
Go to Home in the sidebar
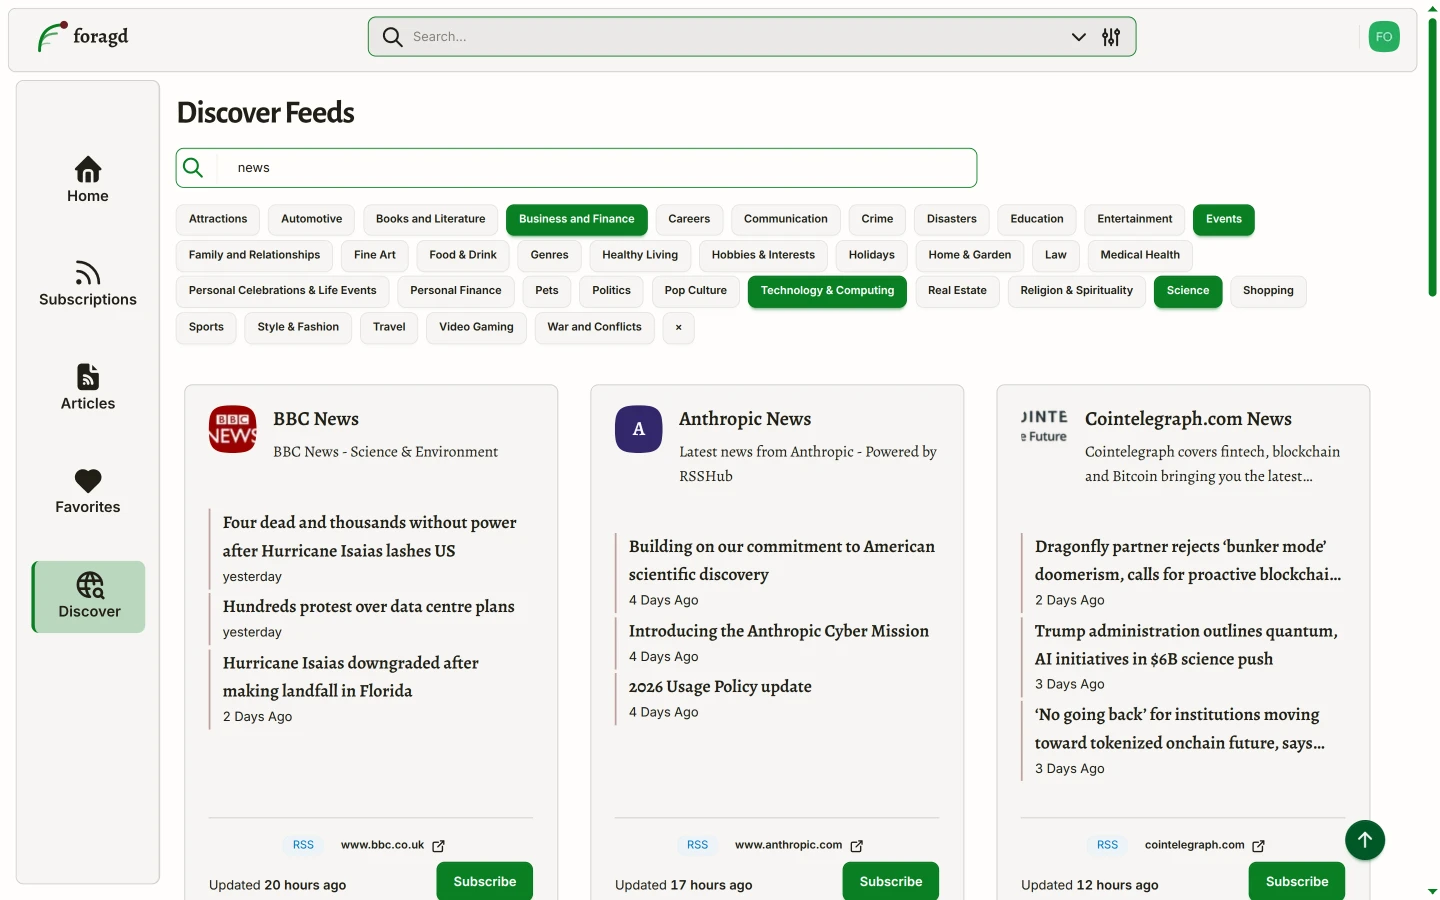pyautogui.click(x=88, y=180)
